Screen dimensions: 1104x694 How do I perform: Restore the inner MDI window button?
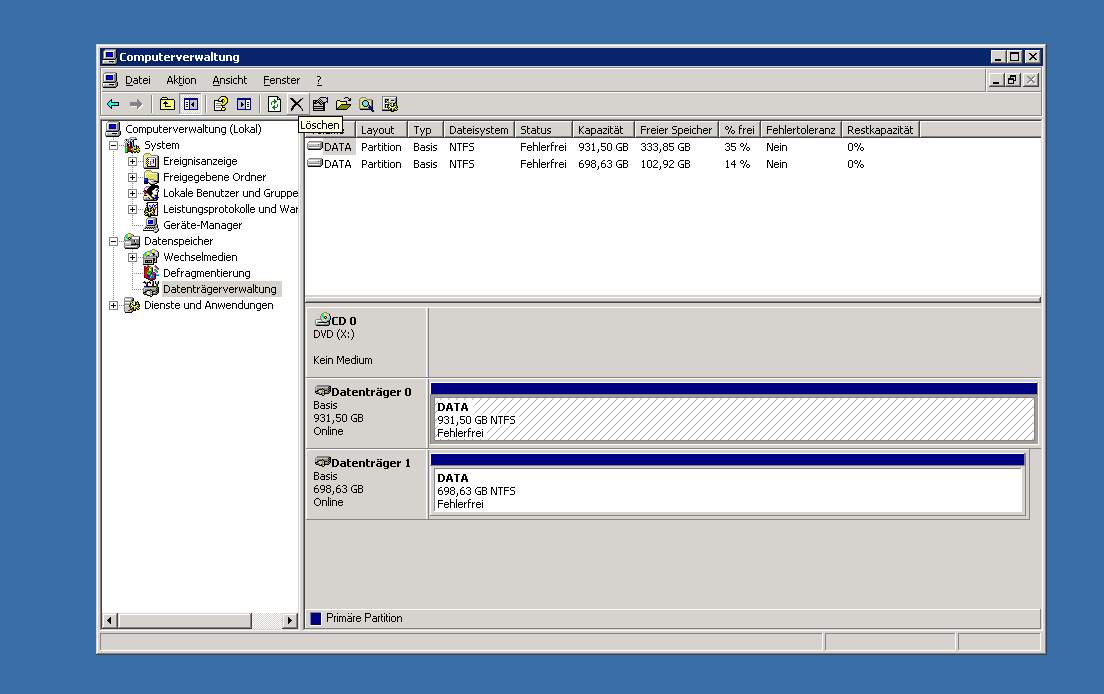tap(1012, 80)
